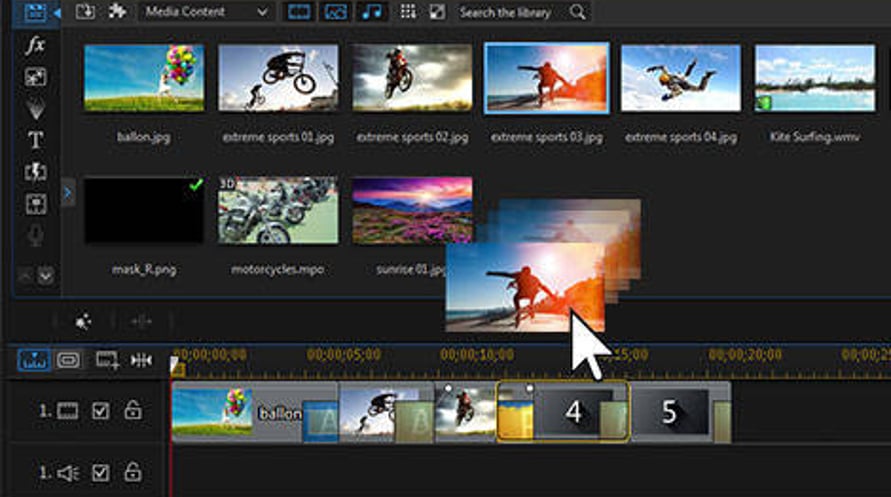This screenshot has width=891, height=497.
Task: Click the Import media icon
Action: pyautogui.click(x=85, y=11)
